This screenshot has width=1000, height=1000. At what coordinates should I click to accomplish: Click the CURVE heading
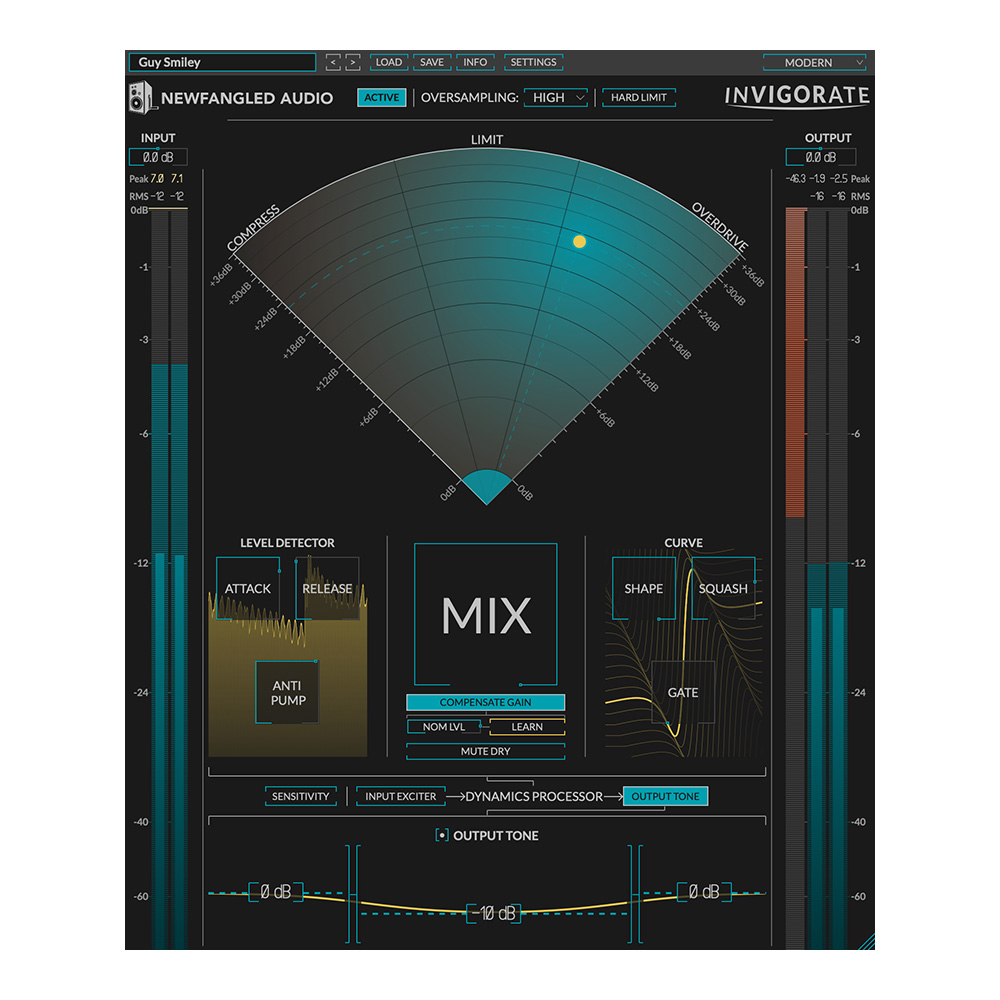tap(683, 543)
